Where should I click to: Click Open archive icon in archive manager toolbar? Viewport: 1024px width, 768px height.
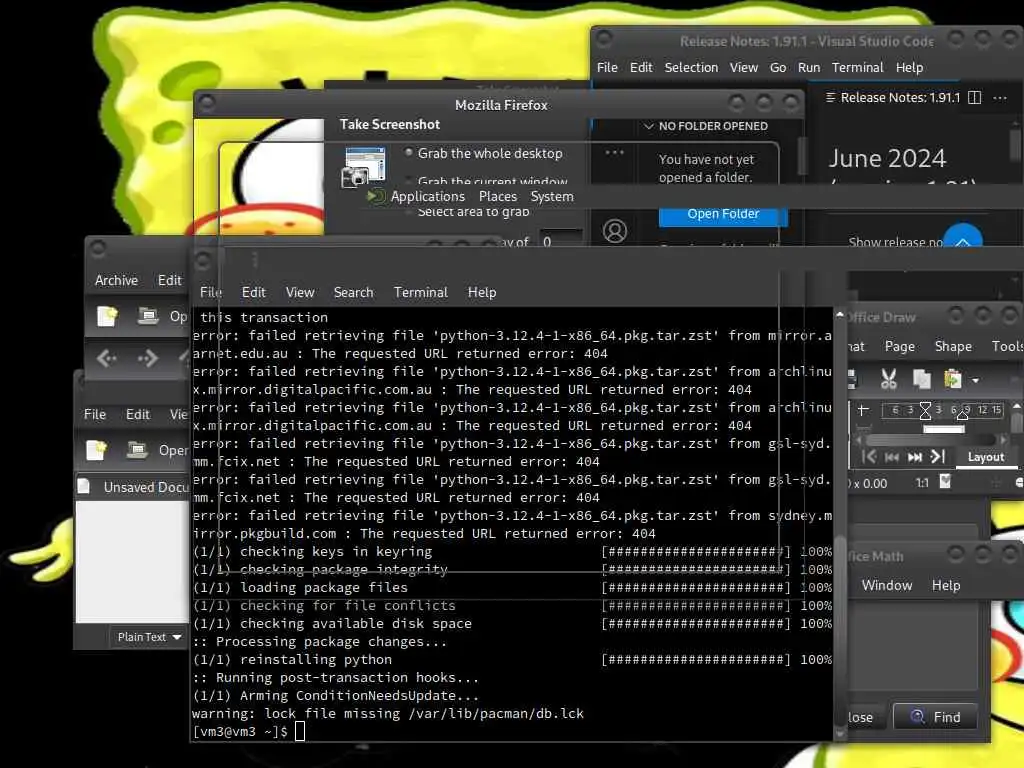pos(148,316)
